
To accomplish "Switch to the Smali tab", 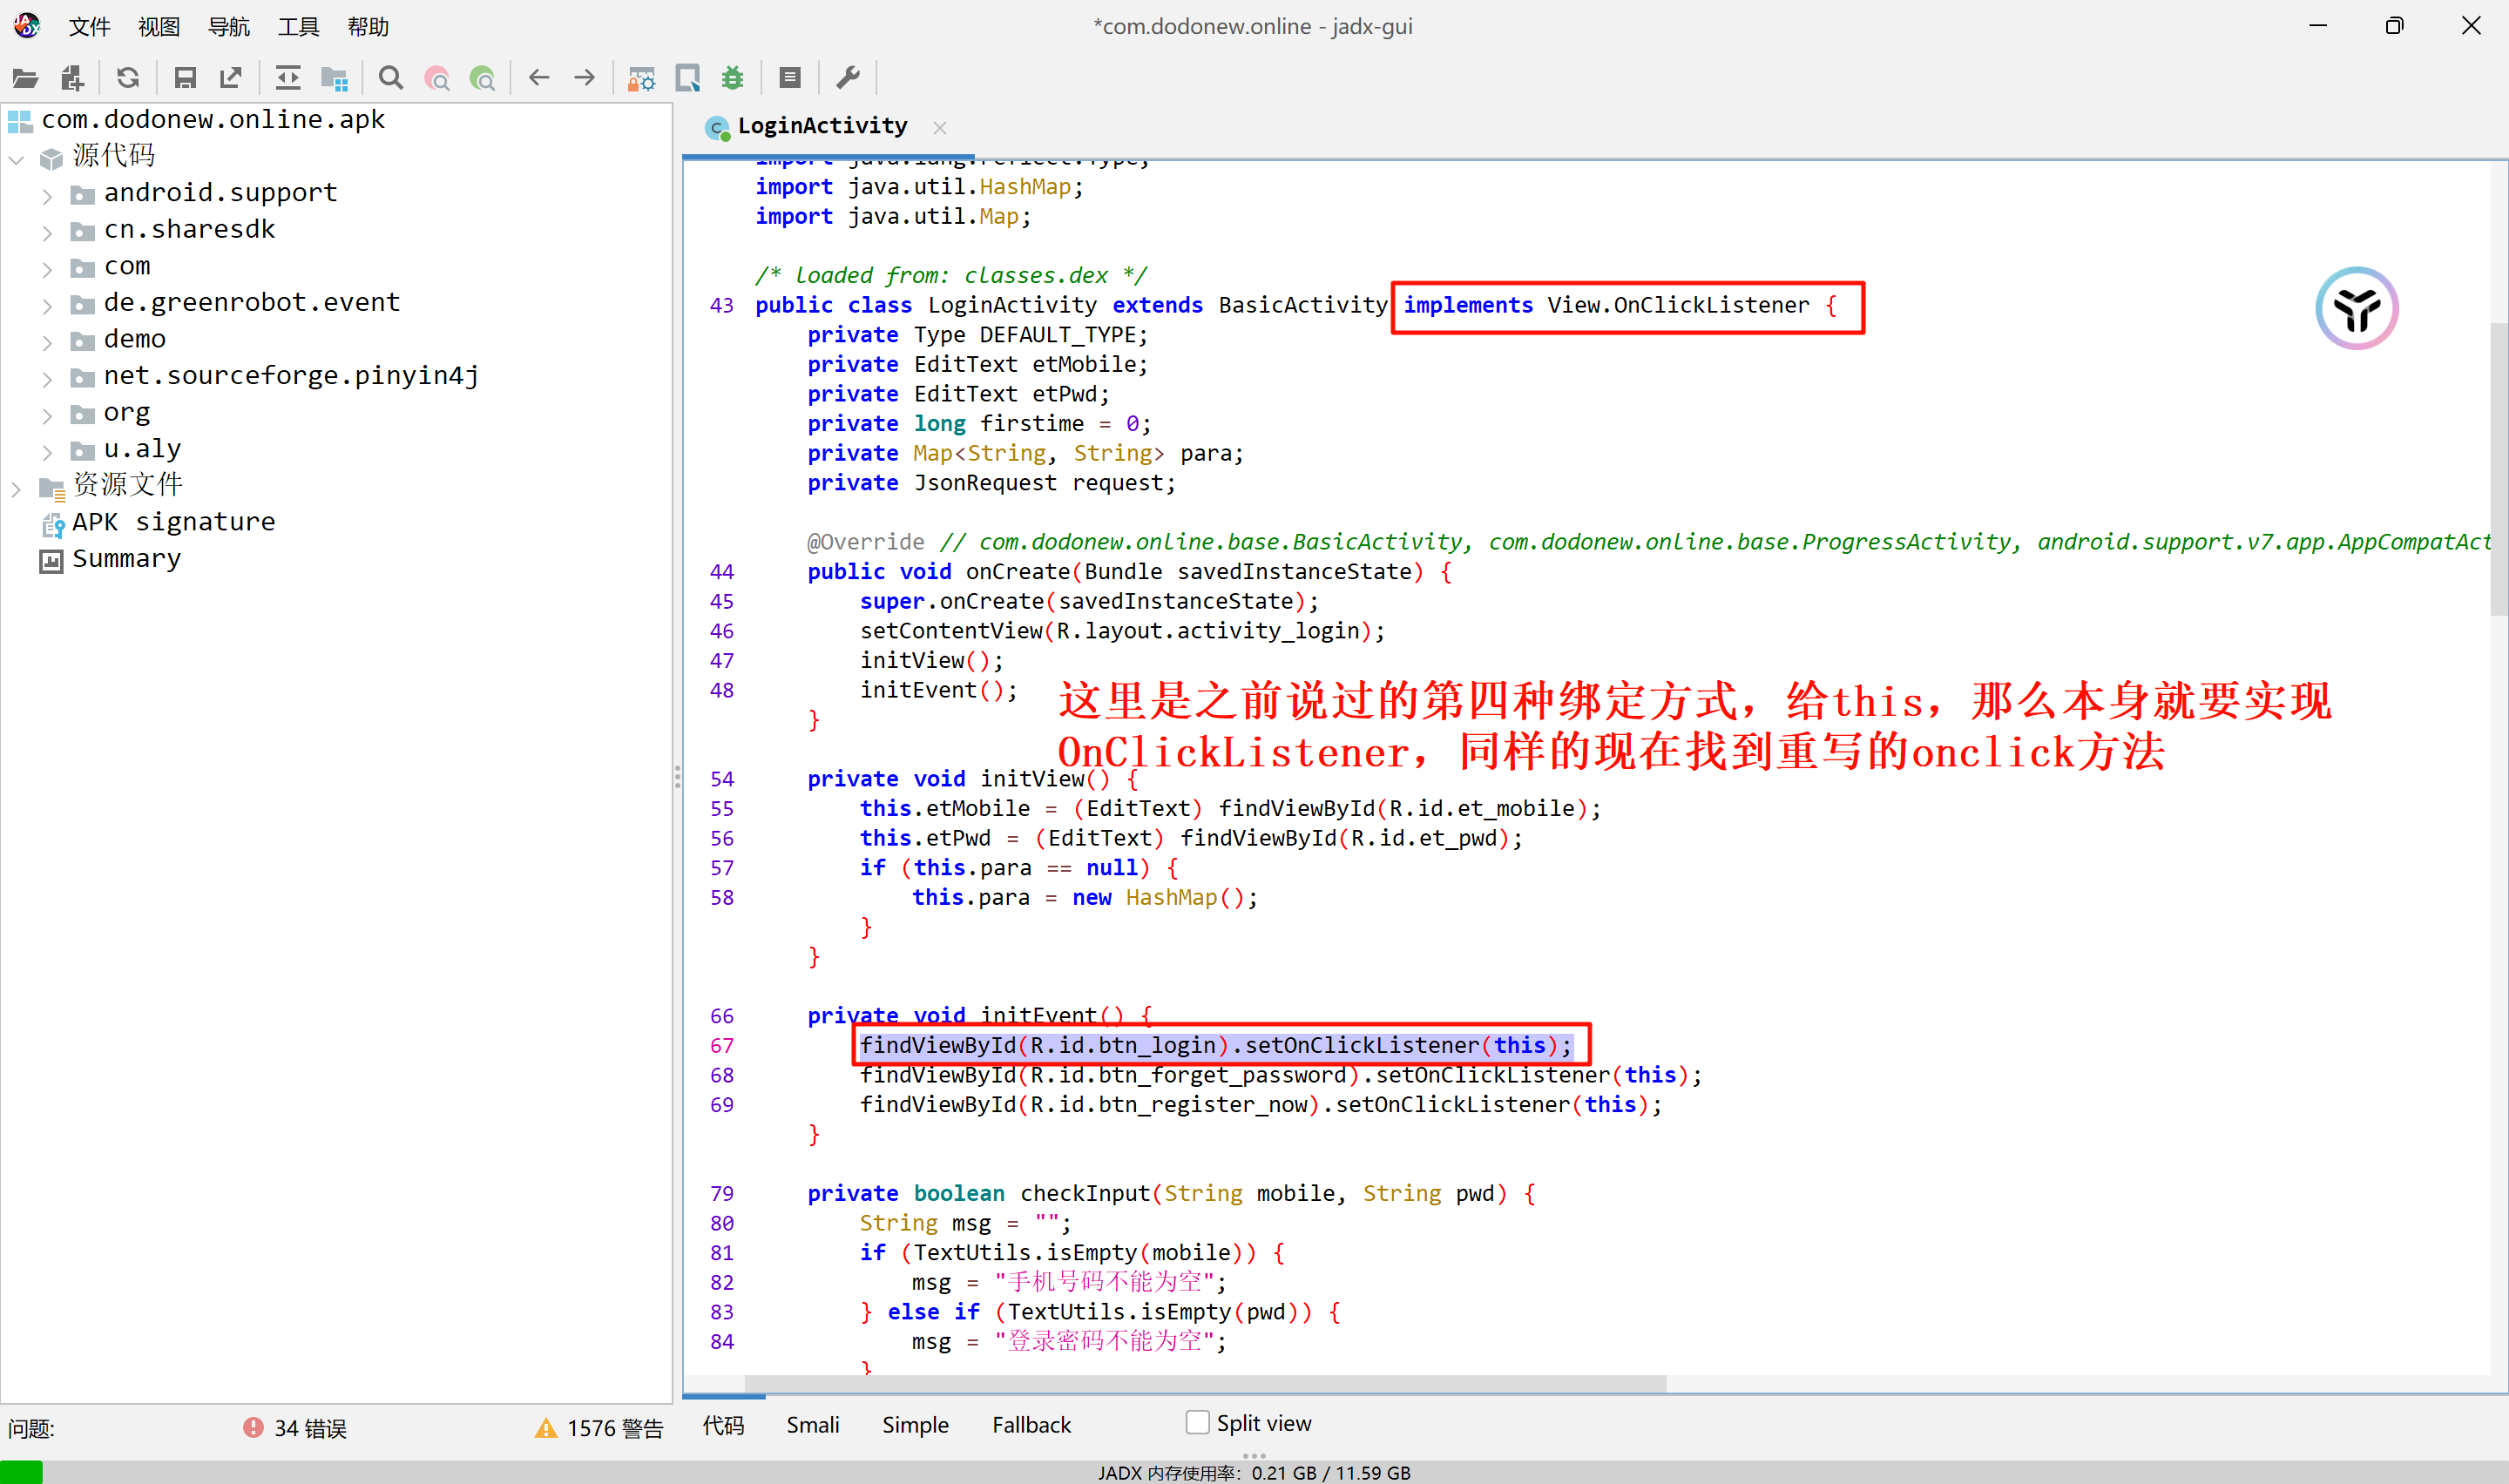I will (x=812, y=1424).
